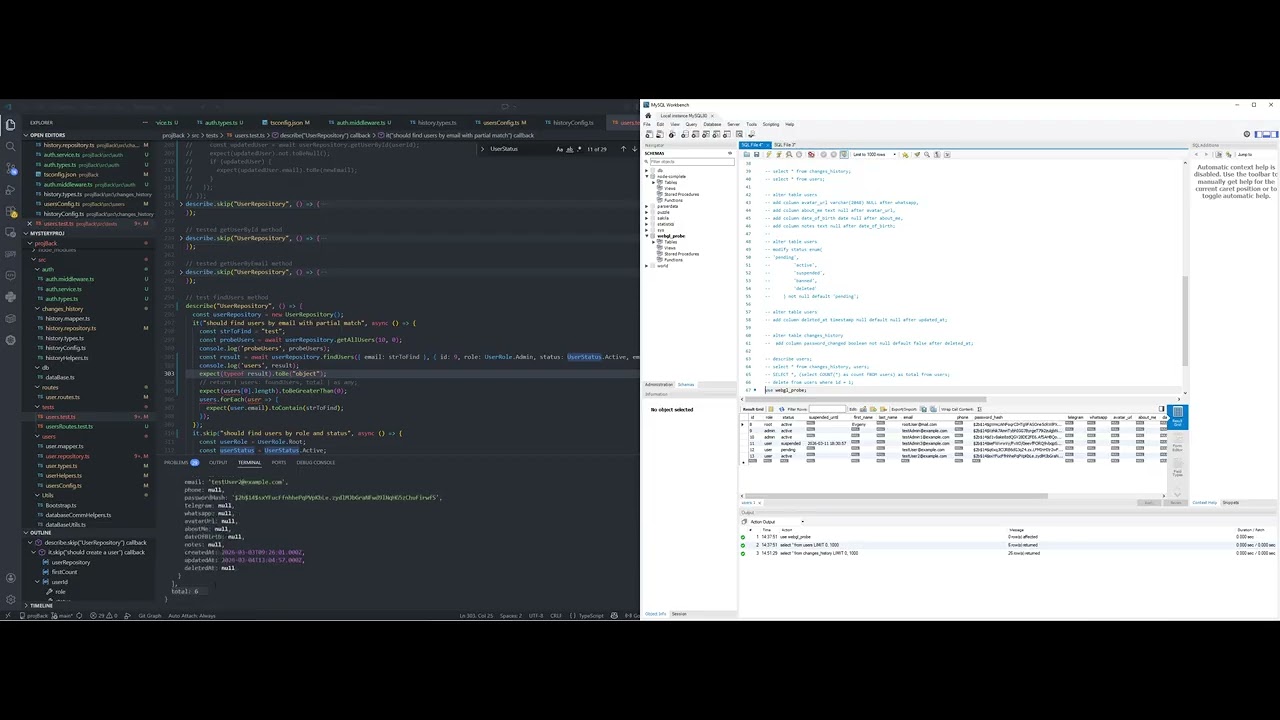This screenshot has height=720, width=1280.
Task: Click the Result Grid side button
Action: 1177,417
